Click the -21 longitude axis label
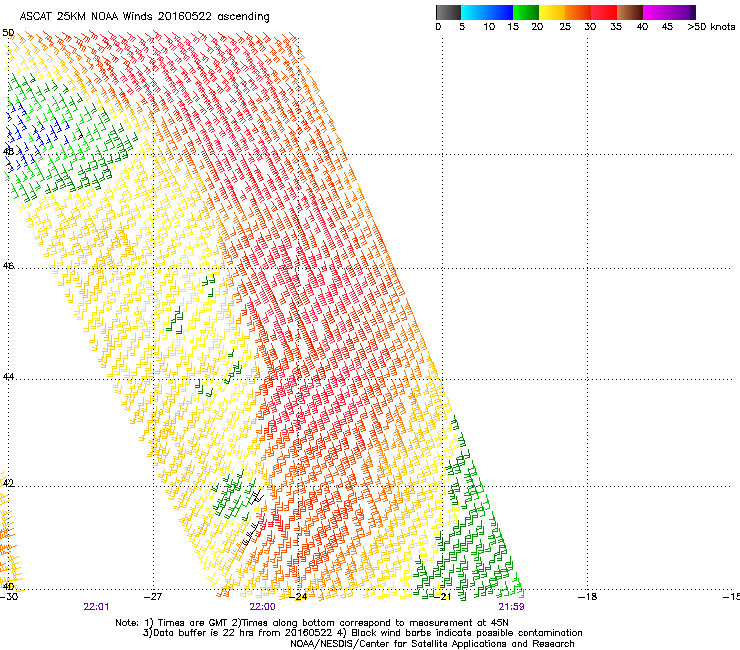The height and width of the screenshot is (650, 740). coord(442,597)
